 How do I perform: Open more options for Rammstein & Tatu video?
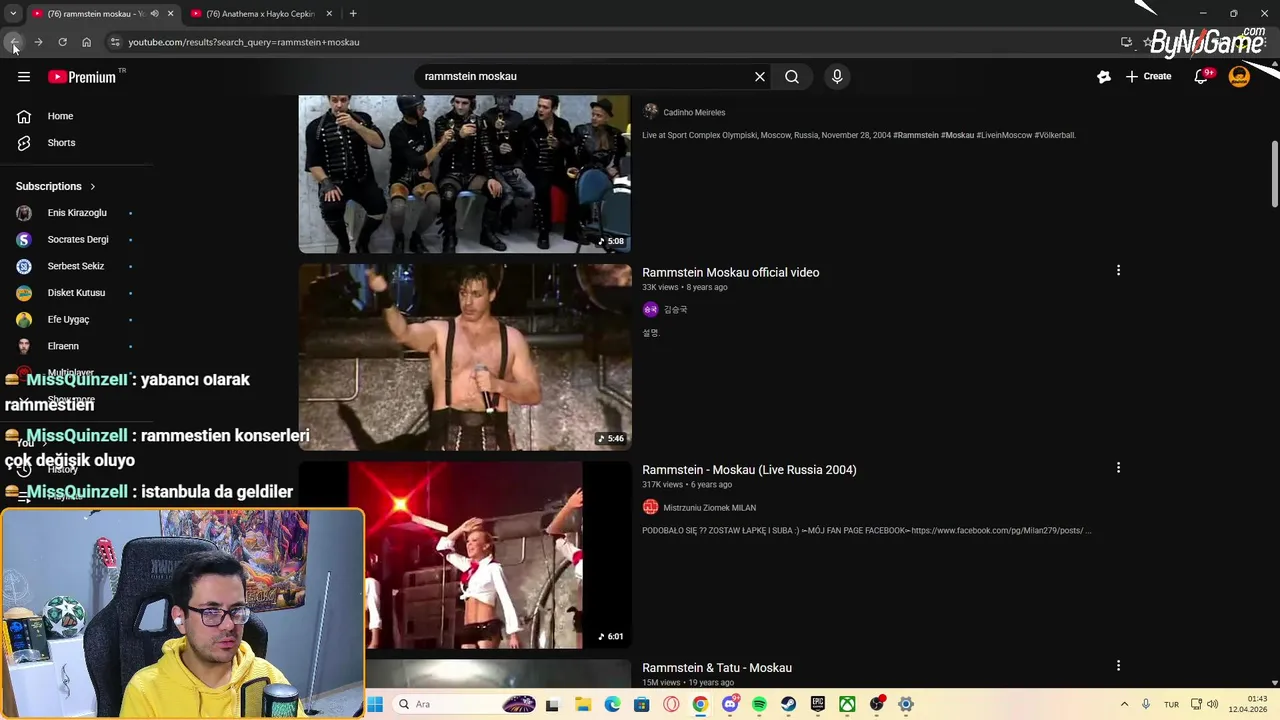(1118, 665)
